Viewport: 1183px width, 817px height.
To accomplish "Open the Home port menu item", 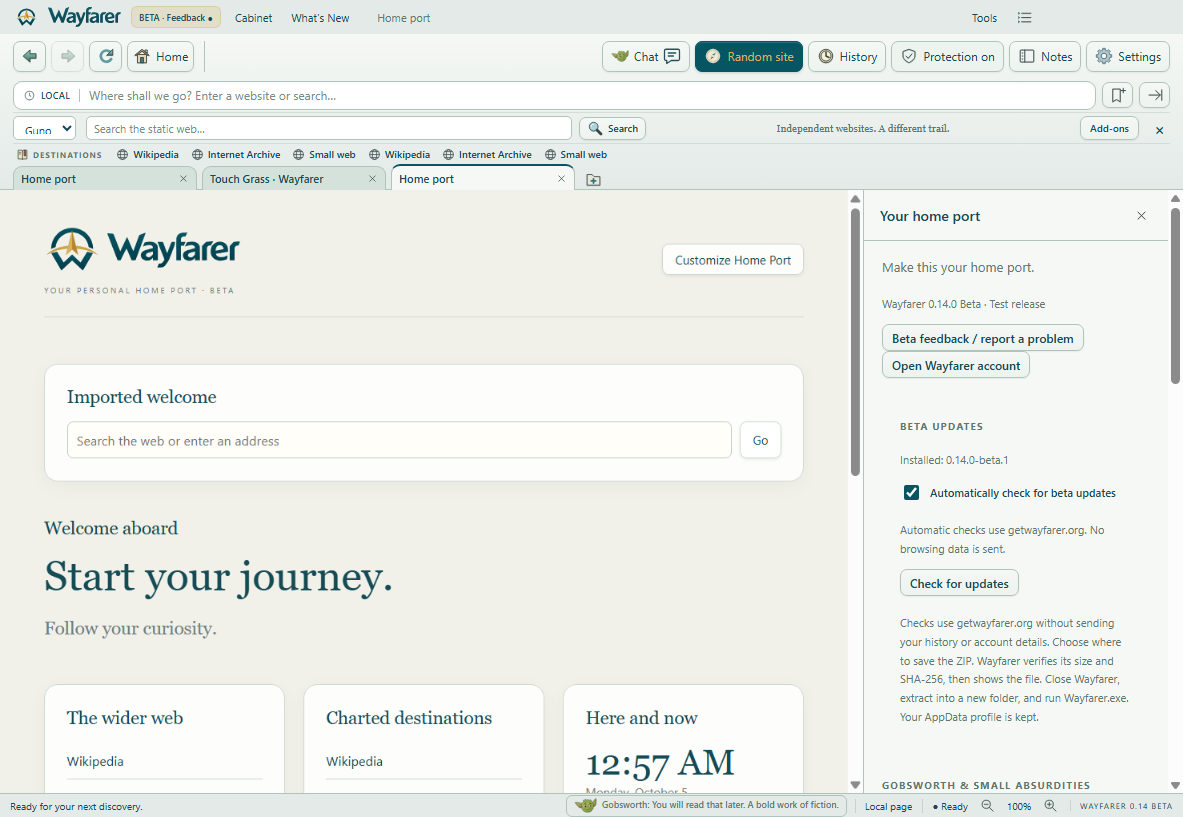I will [x=404, y=17].
